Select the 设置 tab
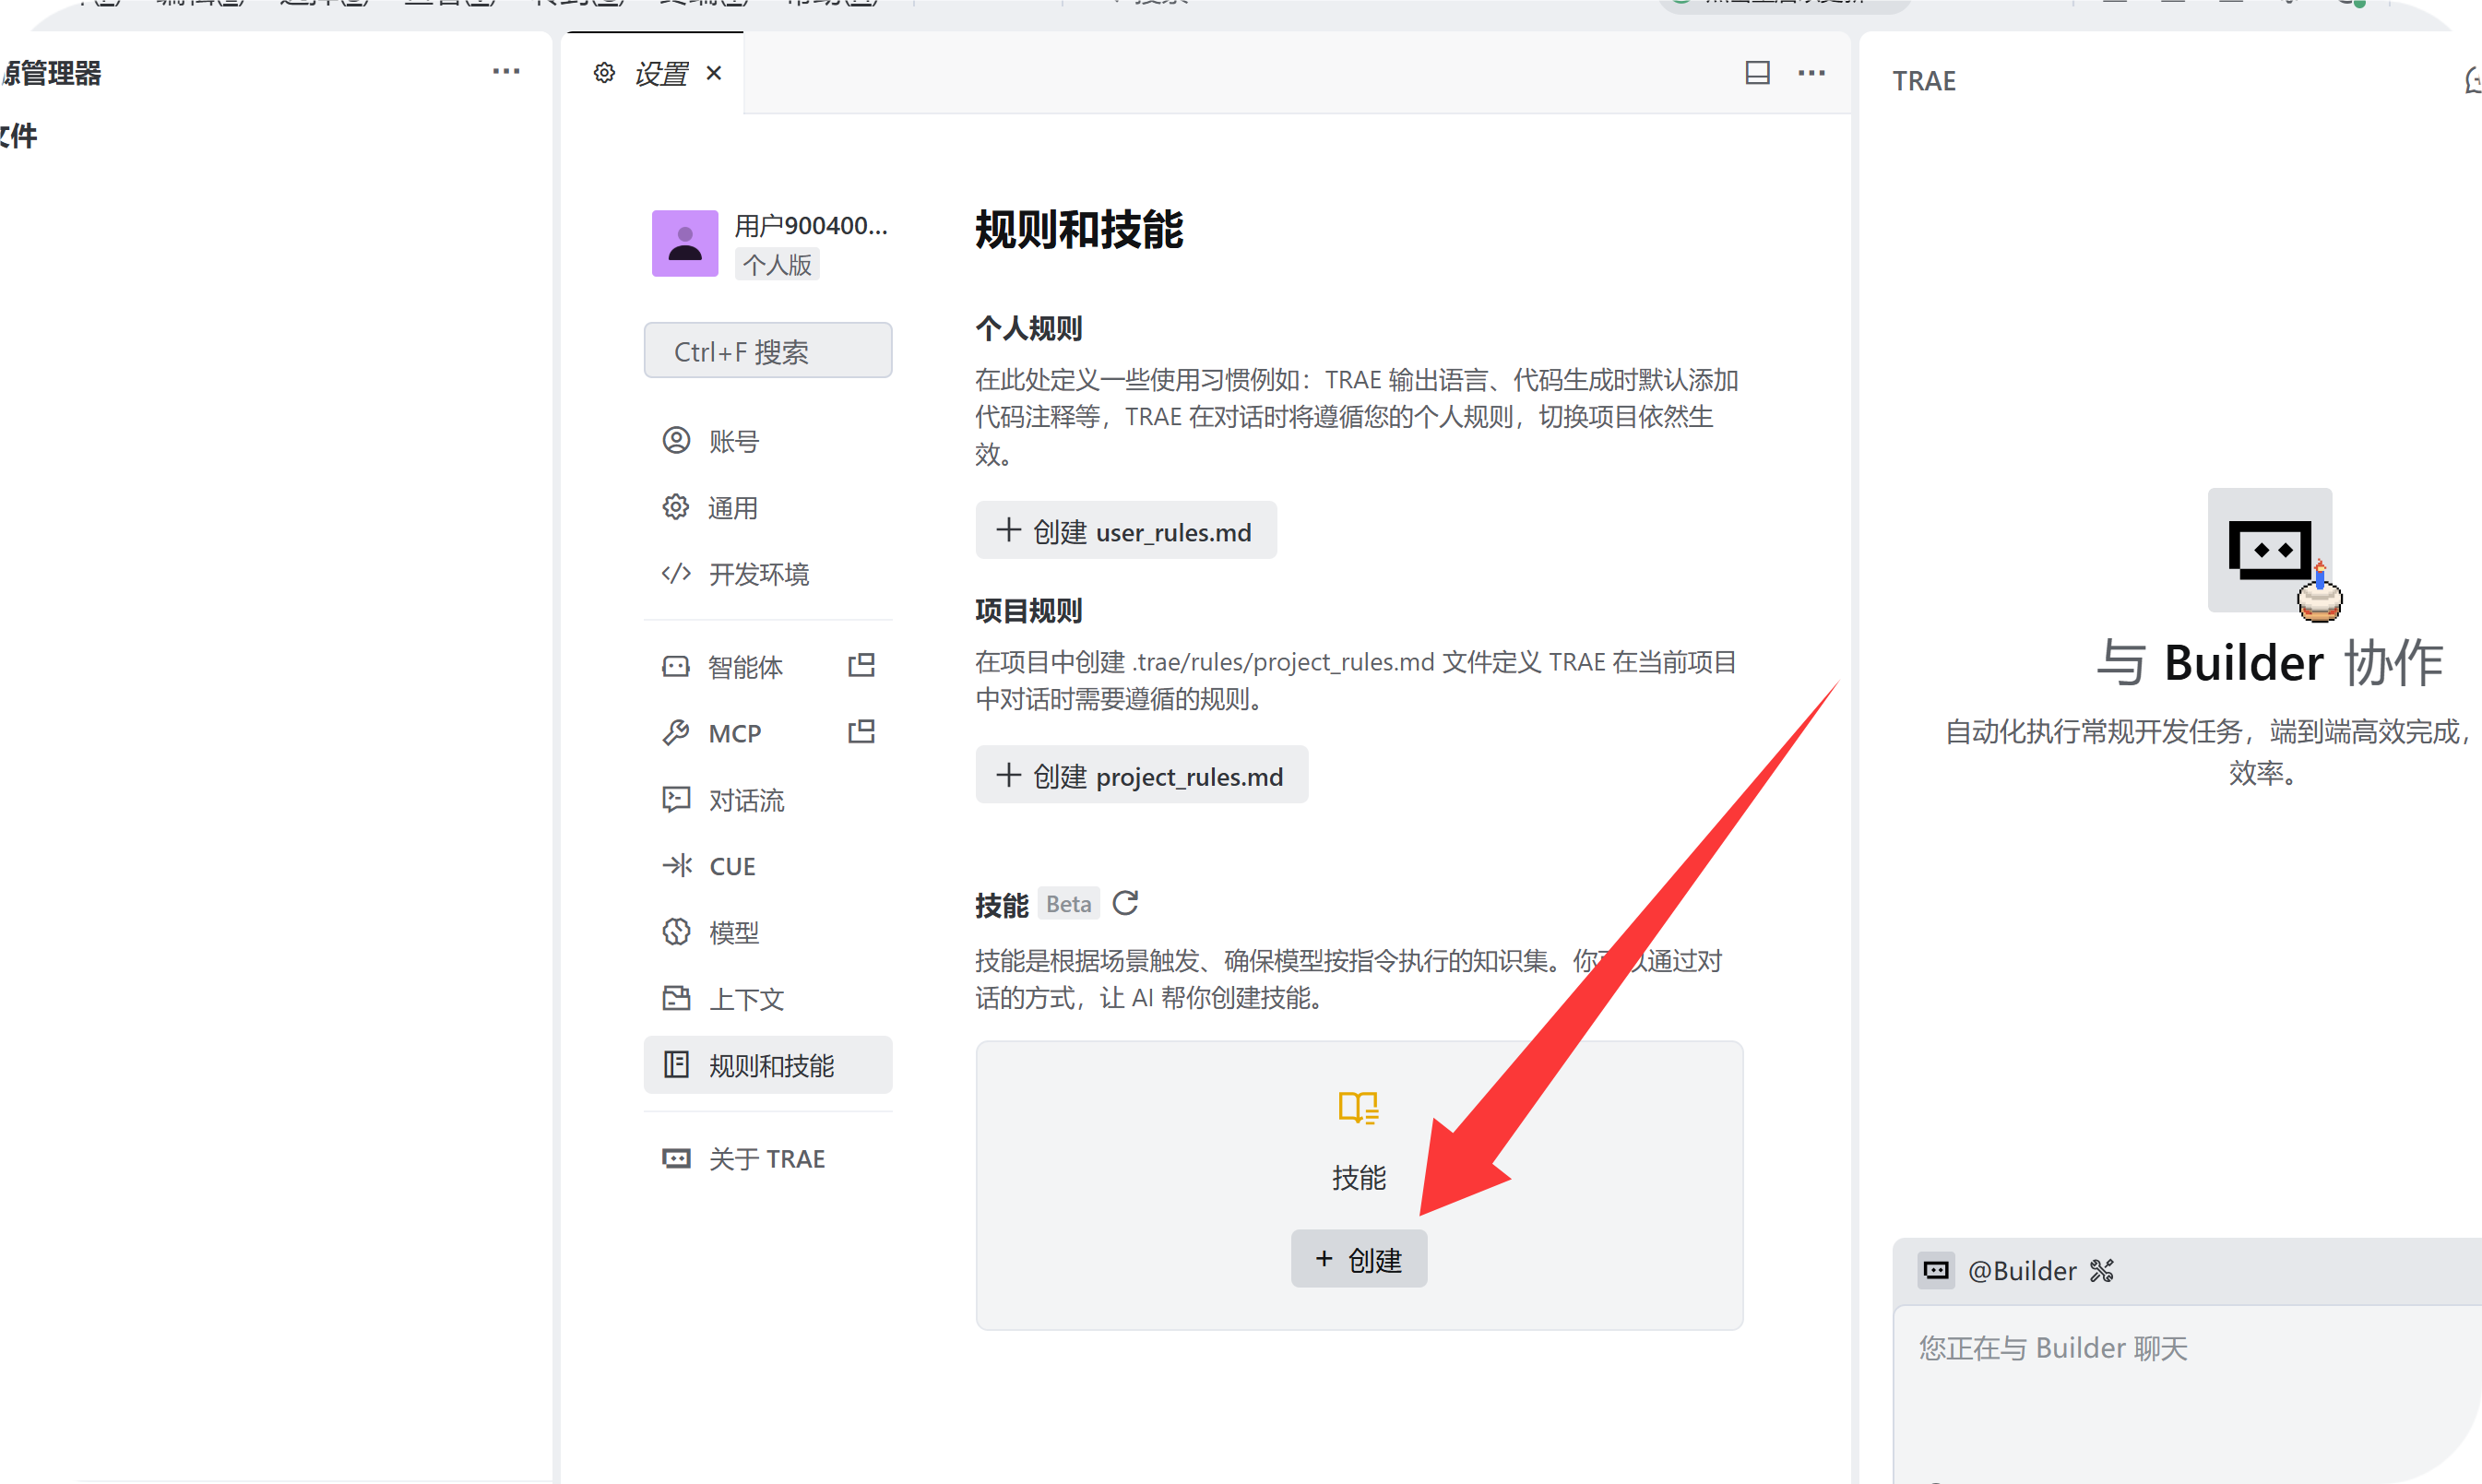The image size is (2482, 1484). tap(660, 74)
